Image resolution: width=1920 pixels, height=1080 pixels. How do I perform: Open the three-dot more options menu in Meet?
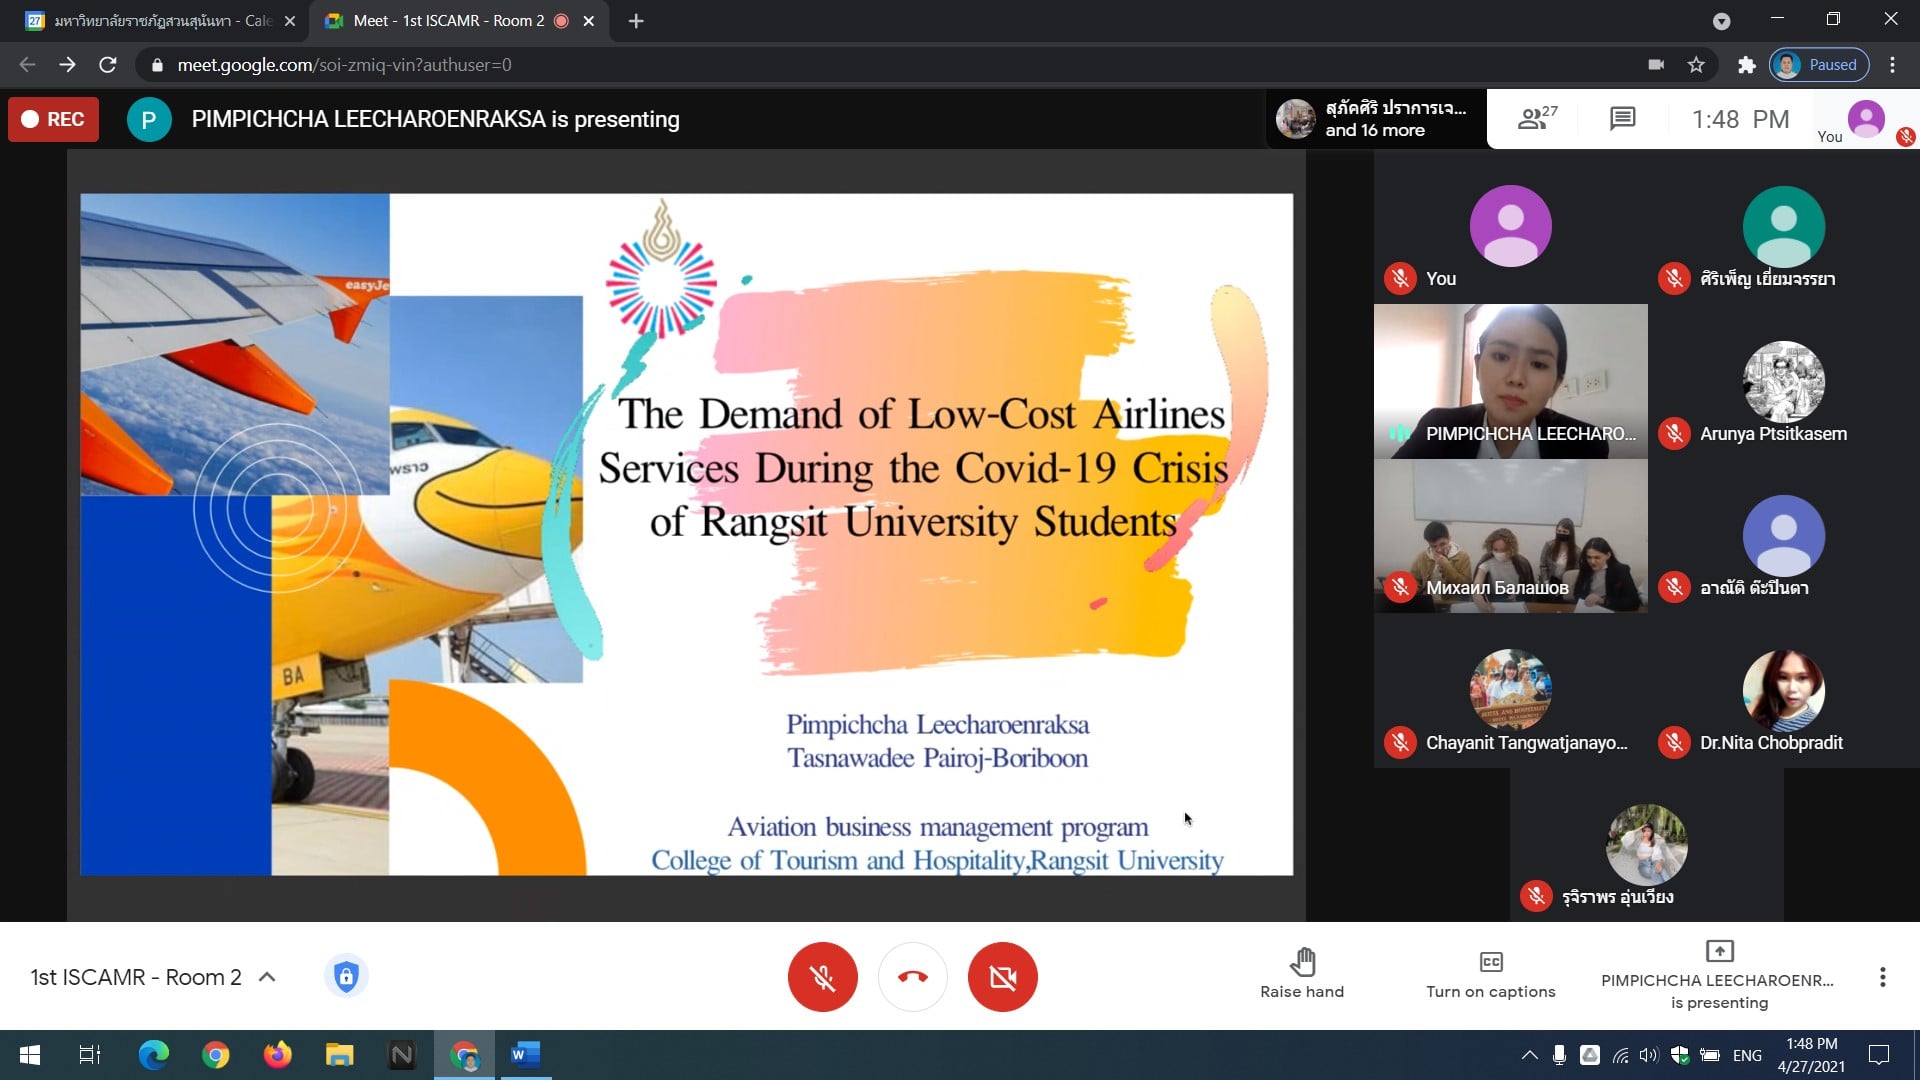[x=1882, y=977]
